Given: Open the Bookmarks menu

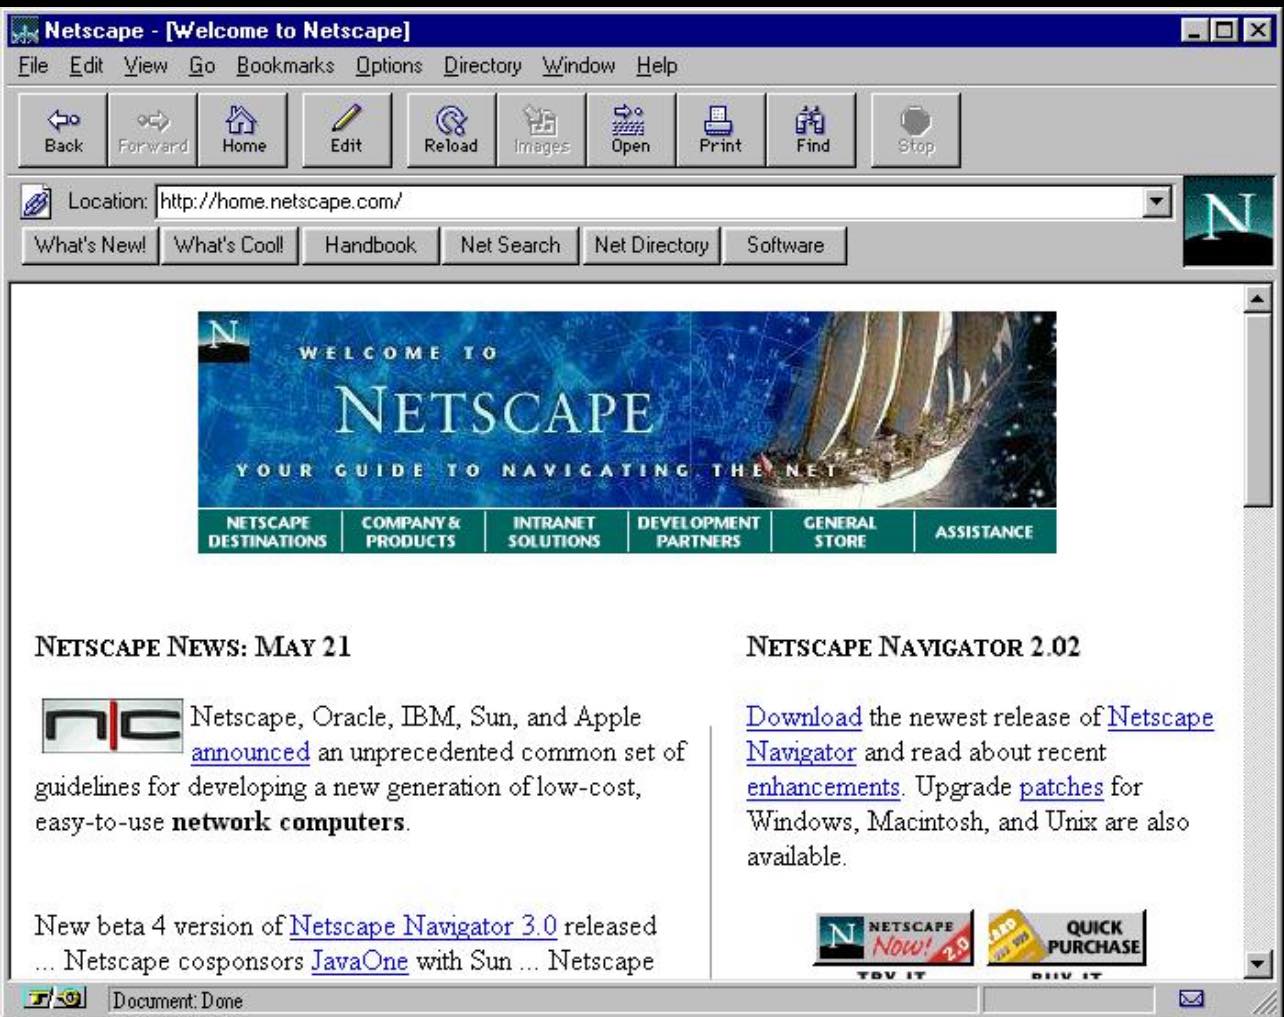Looking at the screenshot, I should 285,66.
